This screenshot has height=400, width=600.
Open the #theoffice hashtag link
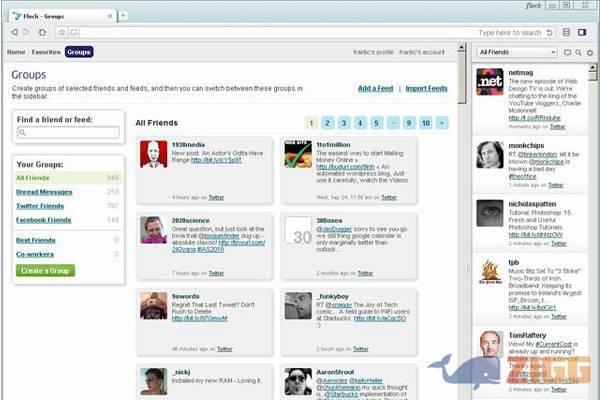(x=522, y=176)
